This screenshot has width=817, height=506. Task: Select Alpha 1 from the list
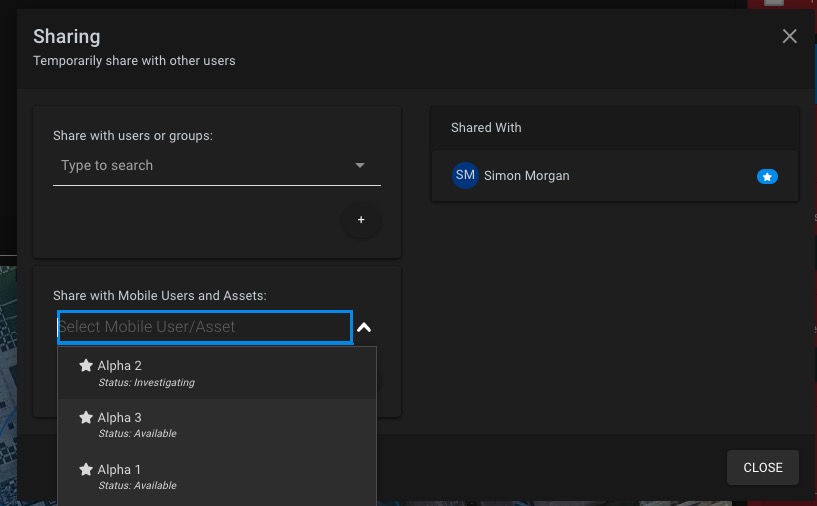point(217,477)
